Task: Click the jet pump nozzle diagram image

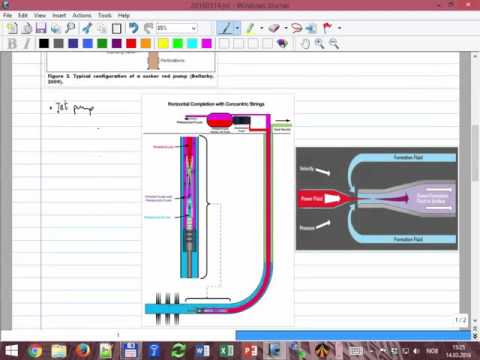Action: tap(377, 199)
